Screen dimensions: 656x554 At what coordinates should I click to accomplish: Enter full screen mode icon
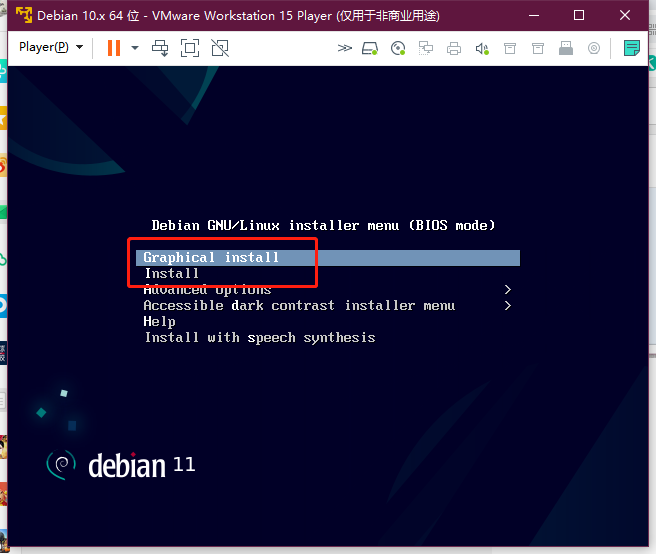click(190, 48)
